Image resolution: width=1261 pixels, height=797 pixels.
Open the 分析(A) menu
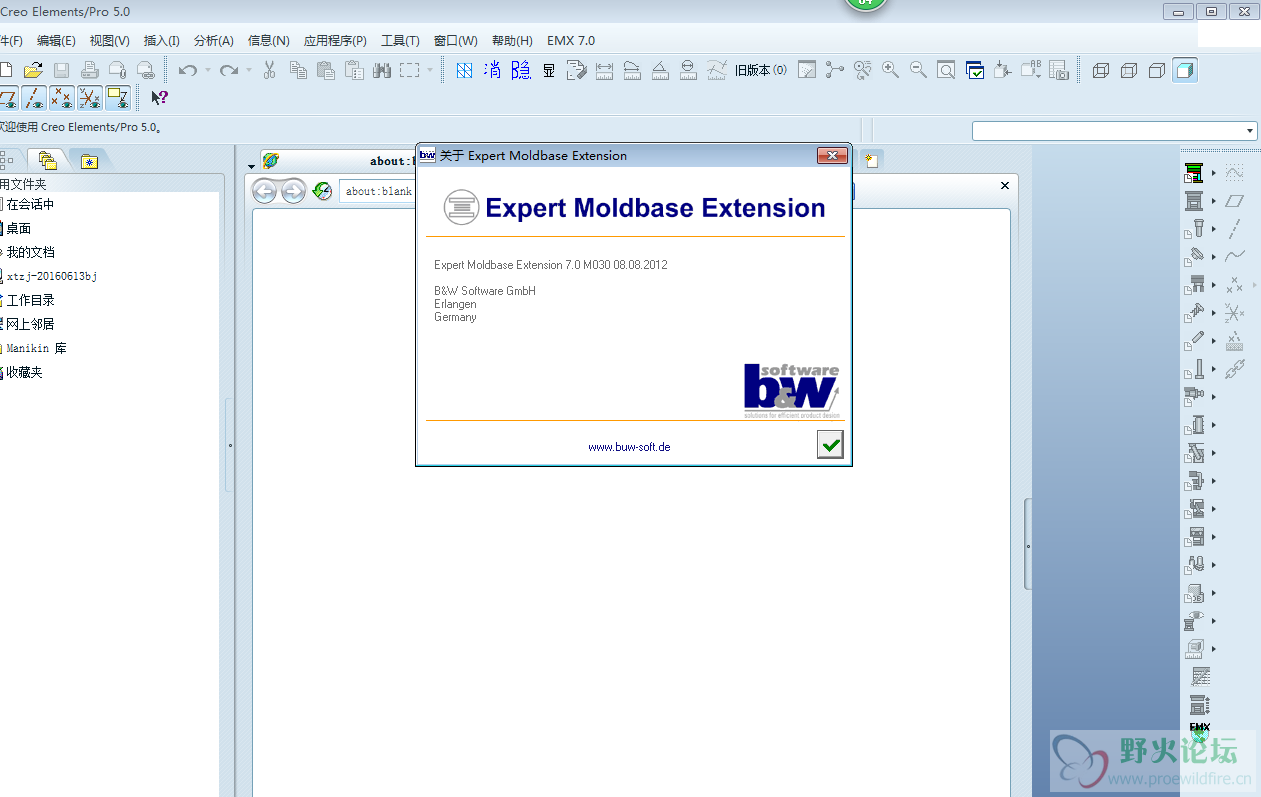point(214,41)
